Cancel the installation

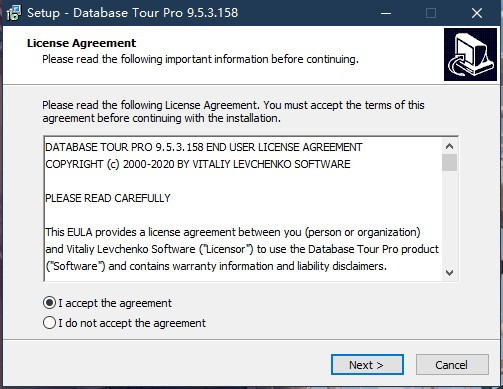(x=452, y=365)
